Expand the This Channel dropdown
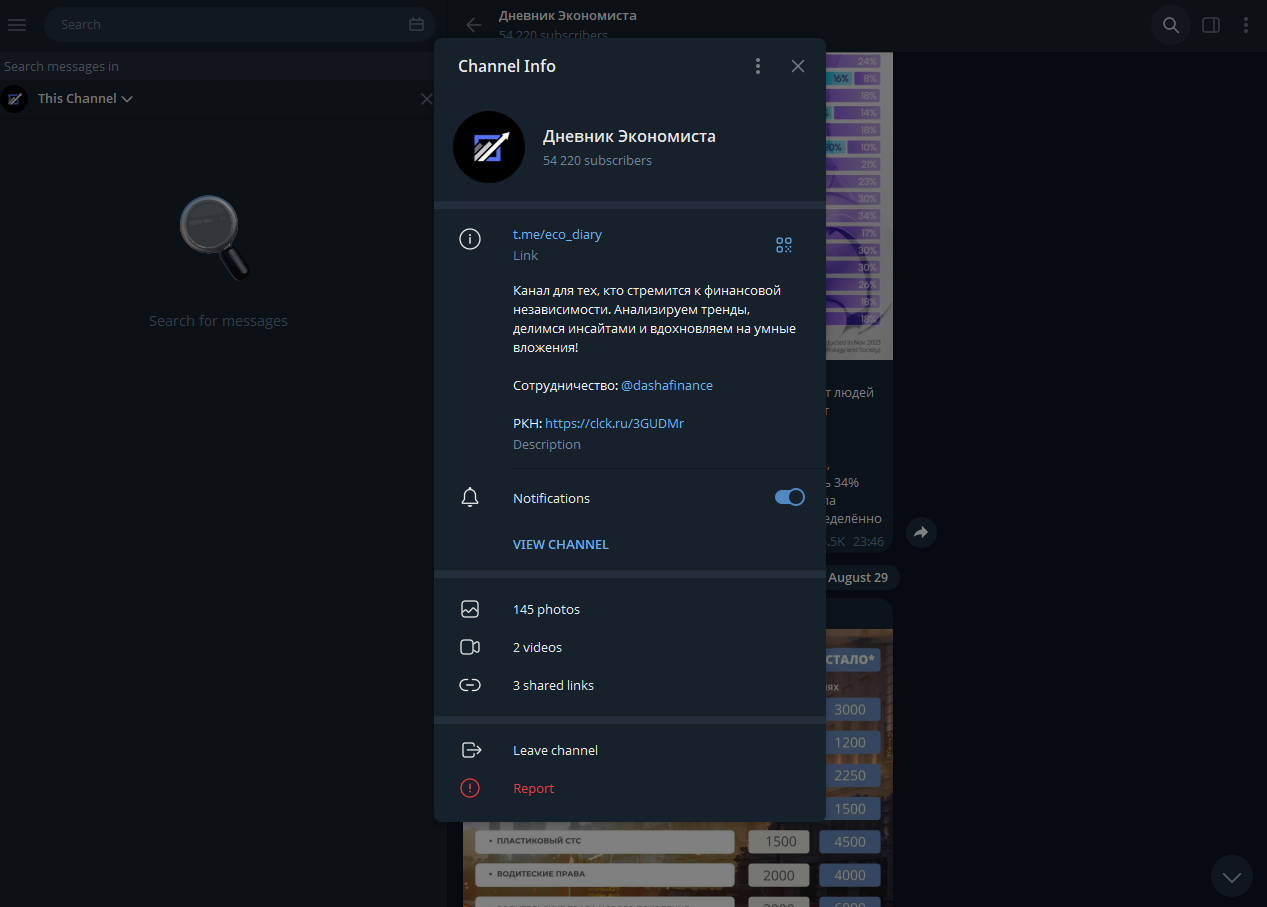Viewport: 1267px width, 907px height. click(x=85, y=99)
